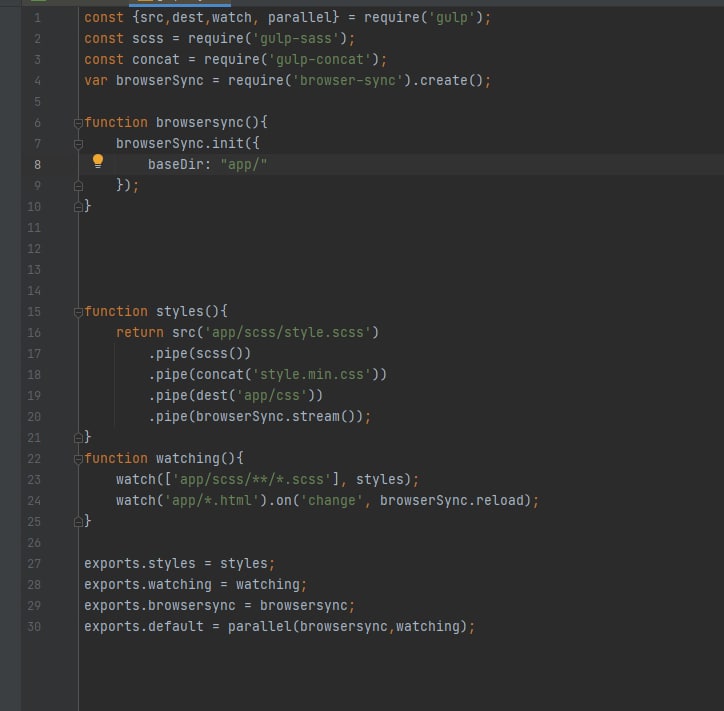This screenshot has width=724, height=711.
Task: Click exports.watching on line 28
Action: (148, 584)
